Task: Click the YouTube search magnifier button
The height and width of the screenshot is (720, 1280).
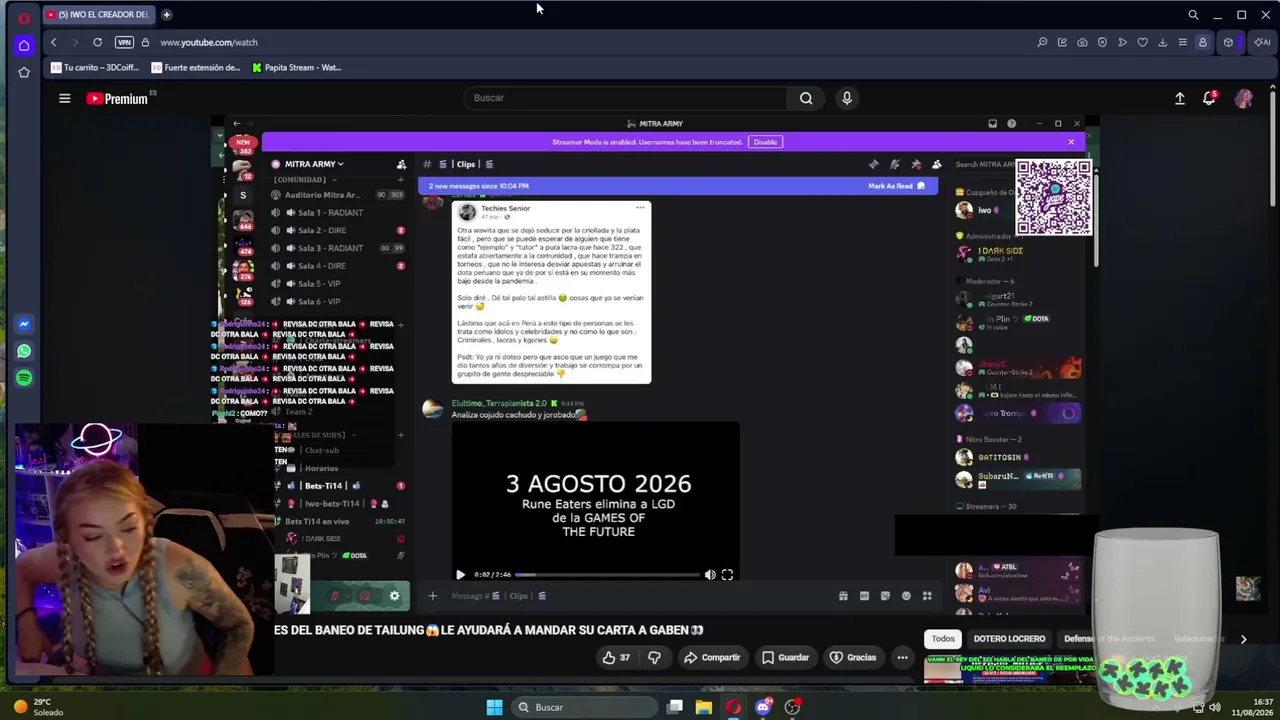Action: click(x=806, y=98)
